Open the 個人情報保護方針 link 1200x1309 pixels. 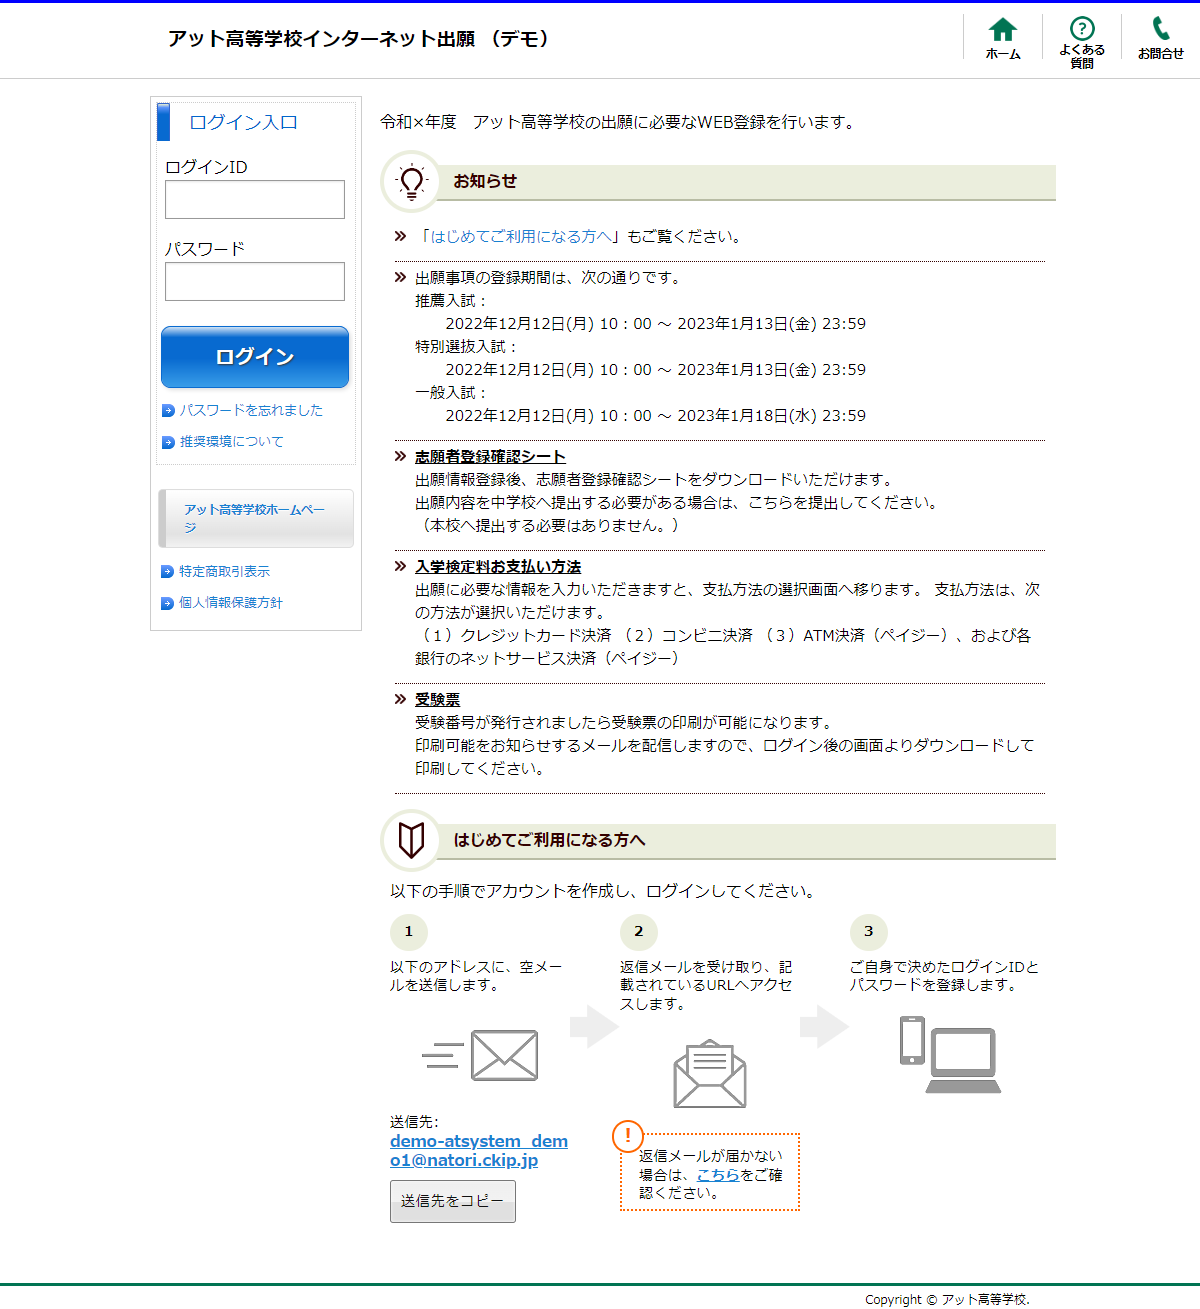click(x=230, y=602)
